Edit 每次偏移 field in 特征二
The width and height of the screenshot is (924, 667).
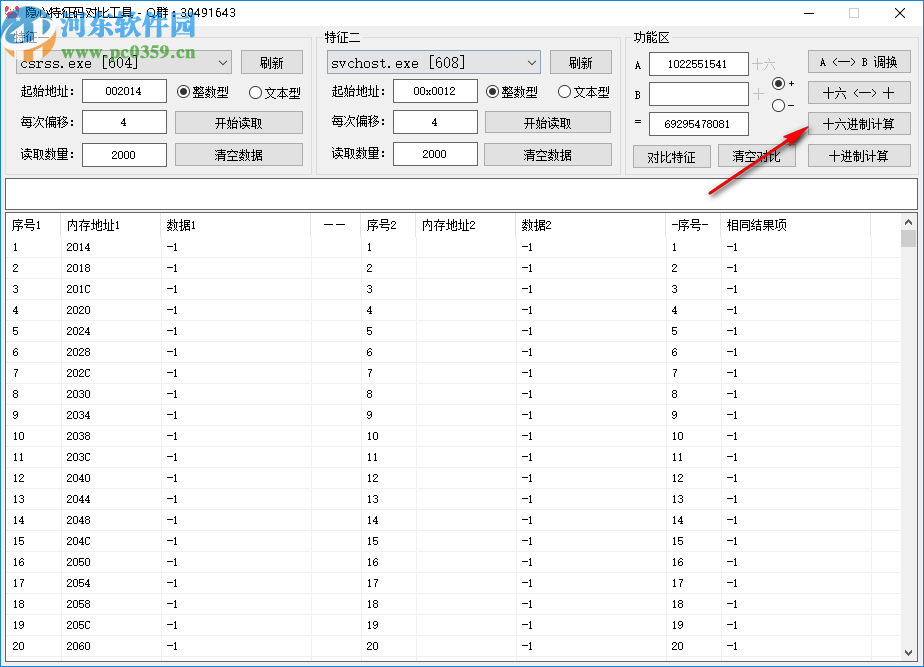[435, 122]
